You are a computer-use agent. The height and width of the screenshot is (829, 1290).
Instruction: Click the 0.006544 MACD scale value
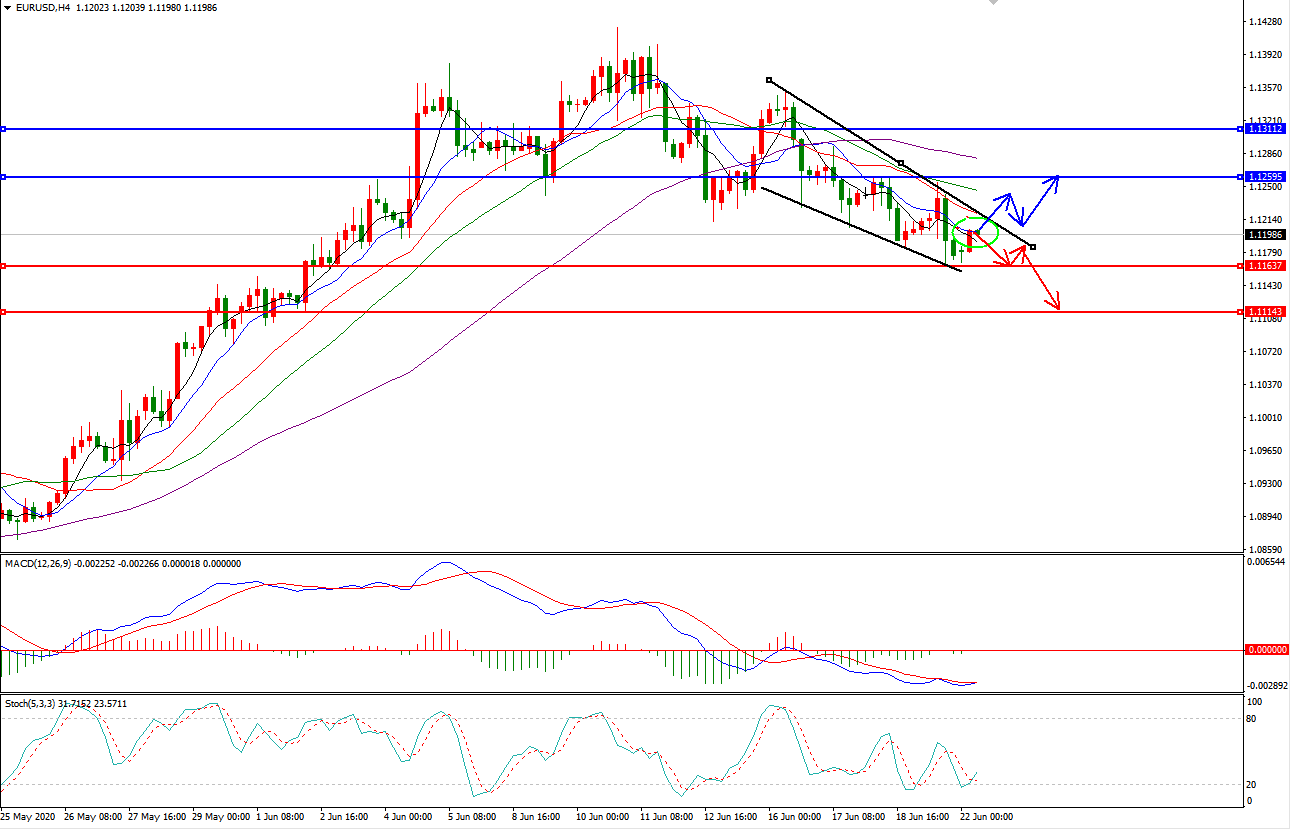[1267, 562]
